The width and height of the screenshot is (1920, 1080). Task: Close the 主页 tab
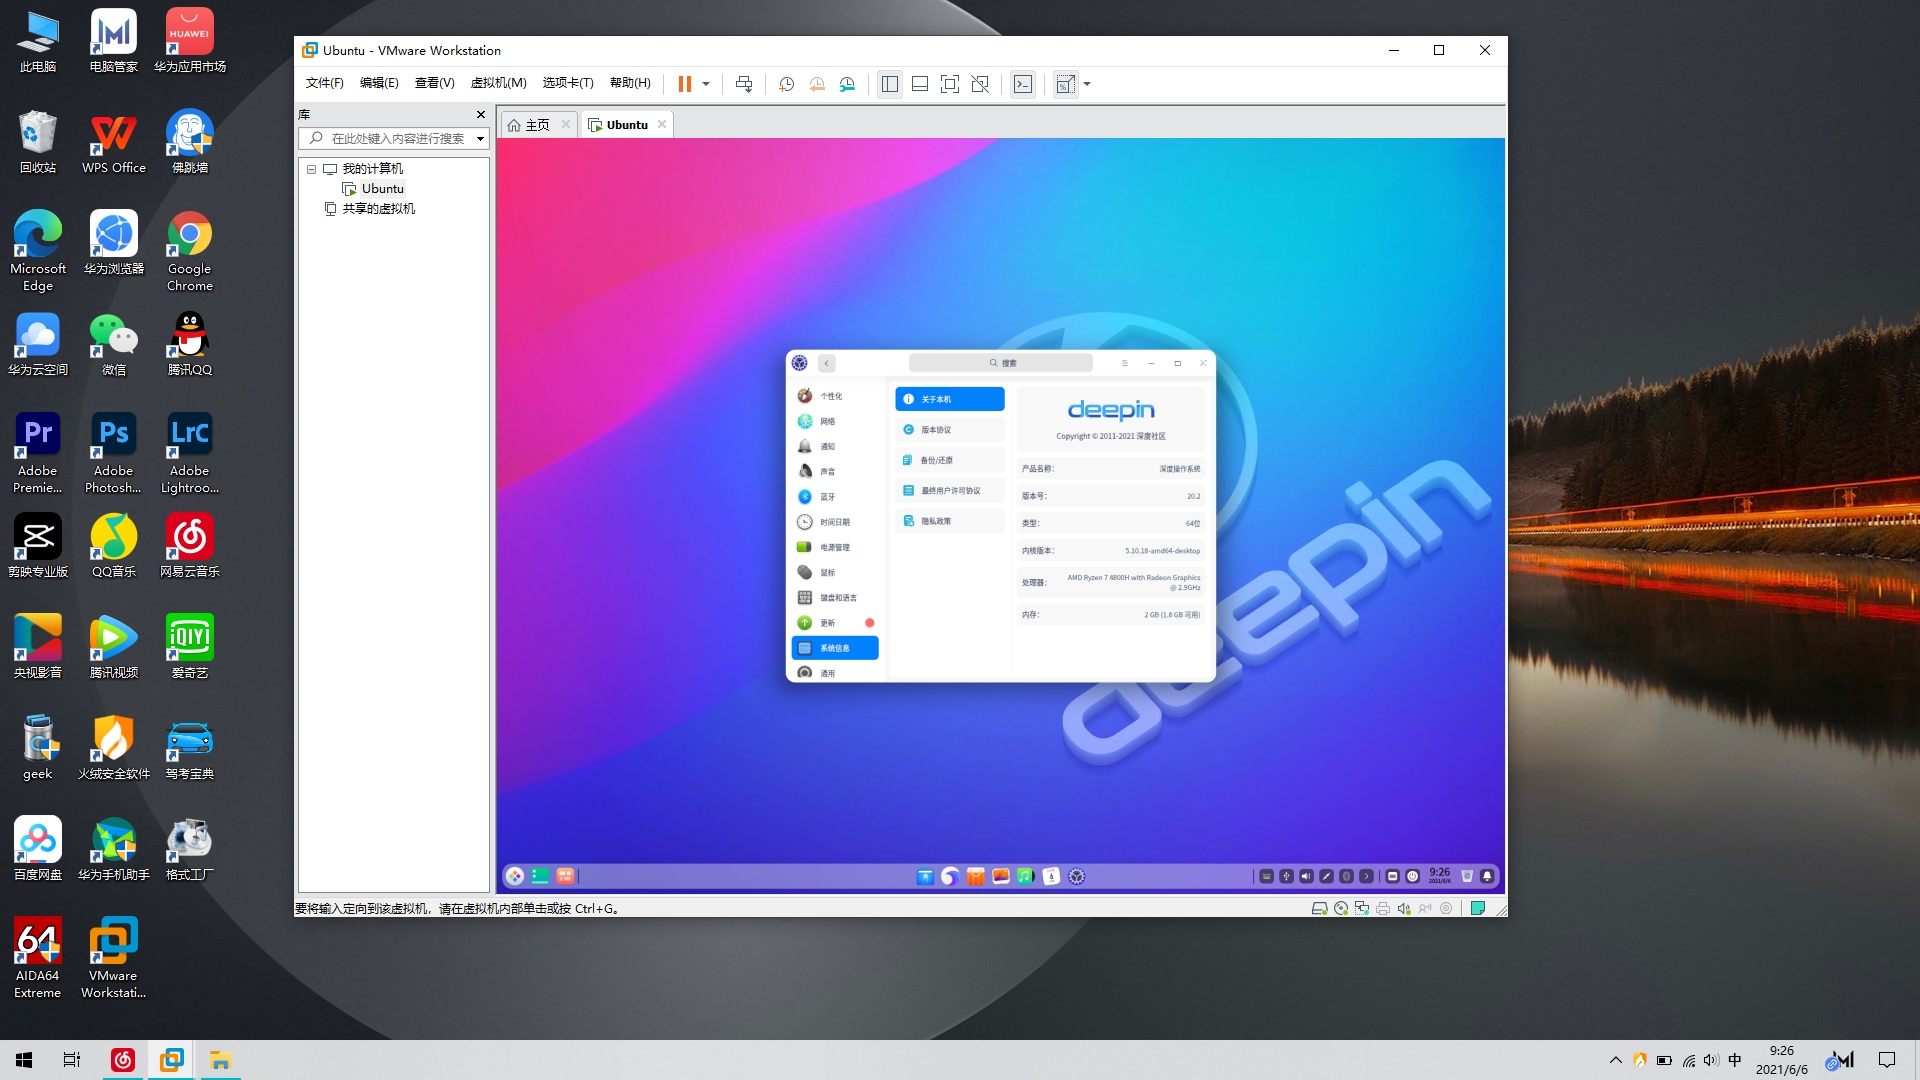click(566, 124)
